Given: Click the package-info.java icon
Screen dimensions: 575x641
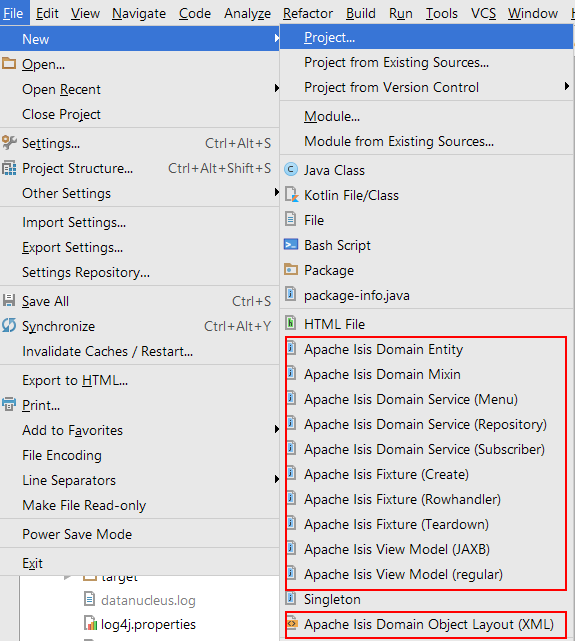Looking at the screenshot, I should point(290,294).
